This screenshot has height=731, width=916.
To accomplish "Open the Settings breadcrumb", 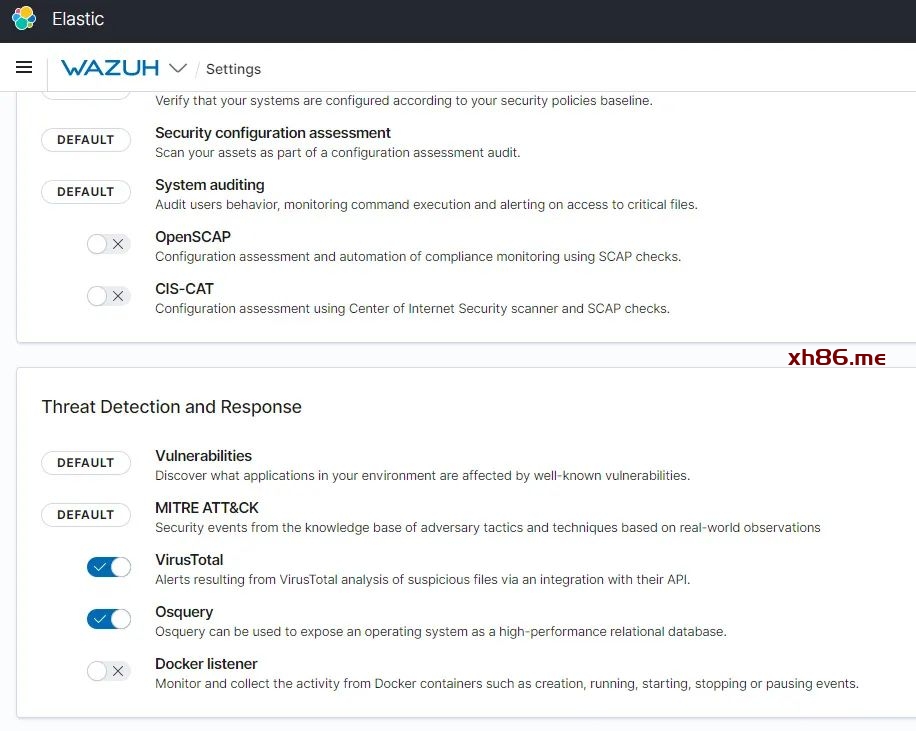I will [233, 69].
